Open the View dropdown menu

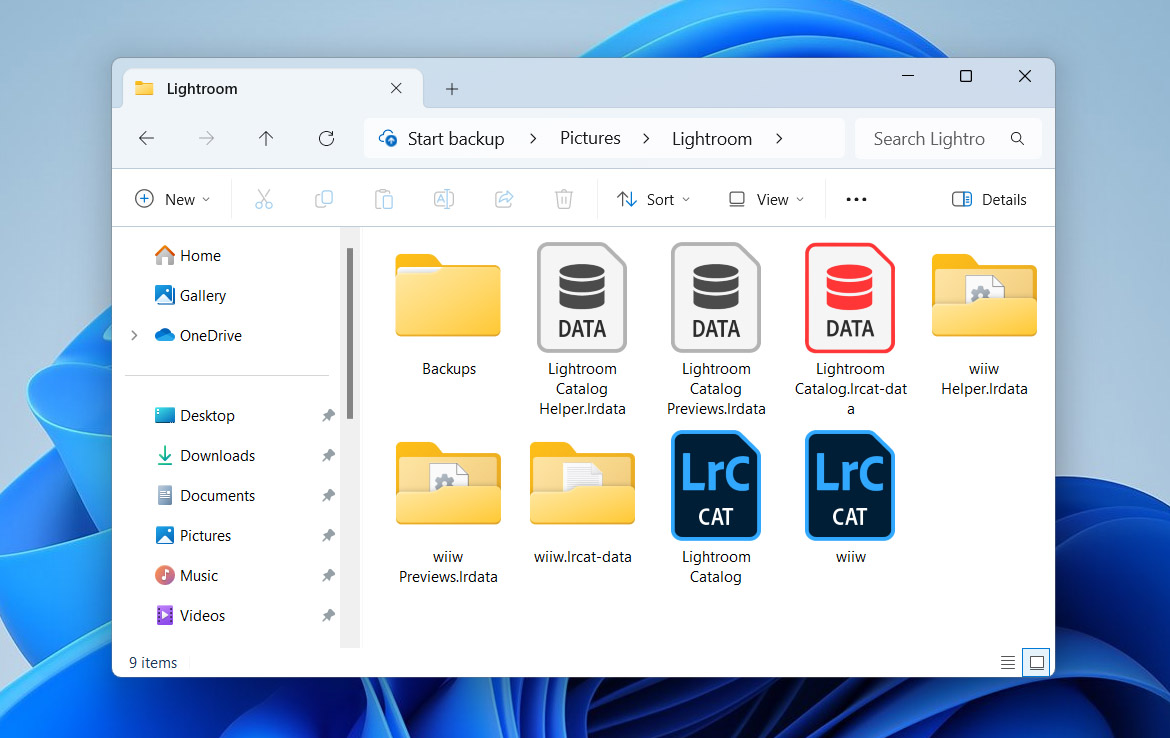pyautogui.click(x=766, y=199)
